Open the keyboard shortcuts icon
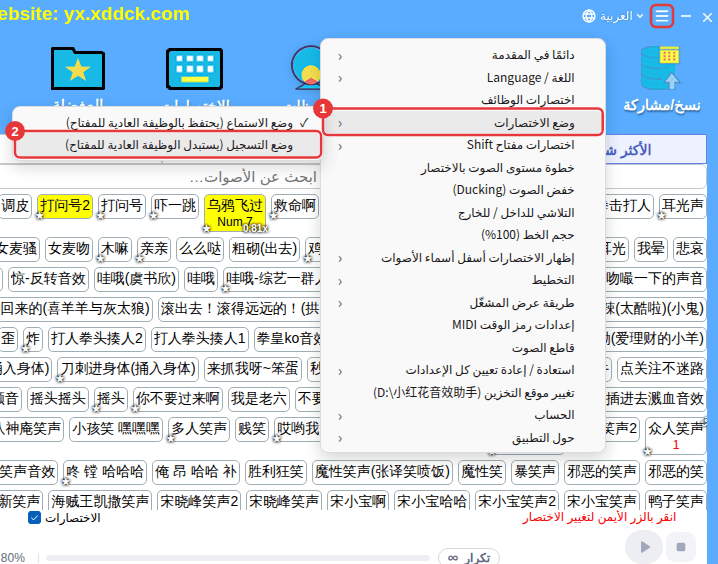Viewport: 718px width, 564px height. pyautogui.click(x=195, y=69)
